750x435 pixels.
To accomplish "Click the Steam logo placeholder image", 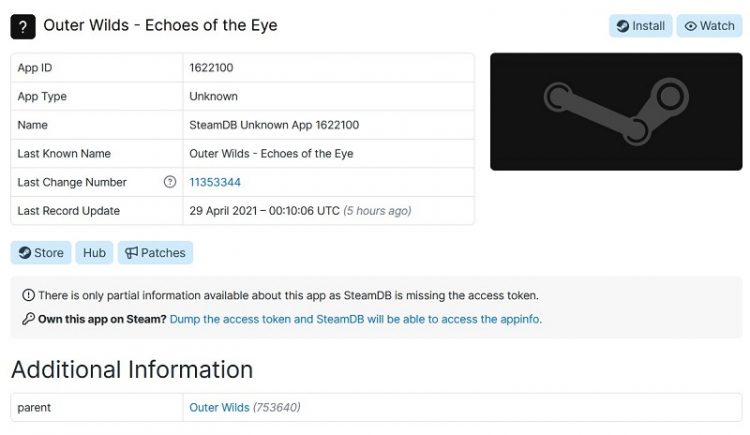I will (x=615, y=112).
